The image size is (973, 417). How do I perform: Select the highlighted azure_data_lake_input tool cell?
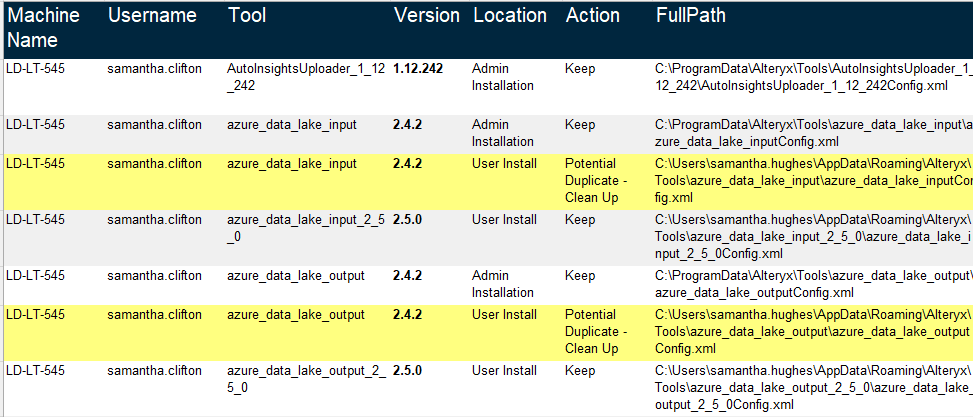point(292,164)
